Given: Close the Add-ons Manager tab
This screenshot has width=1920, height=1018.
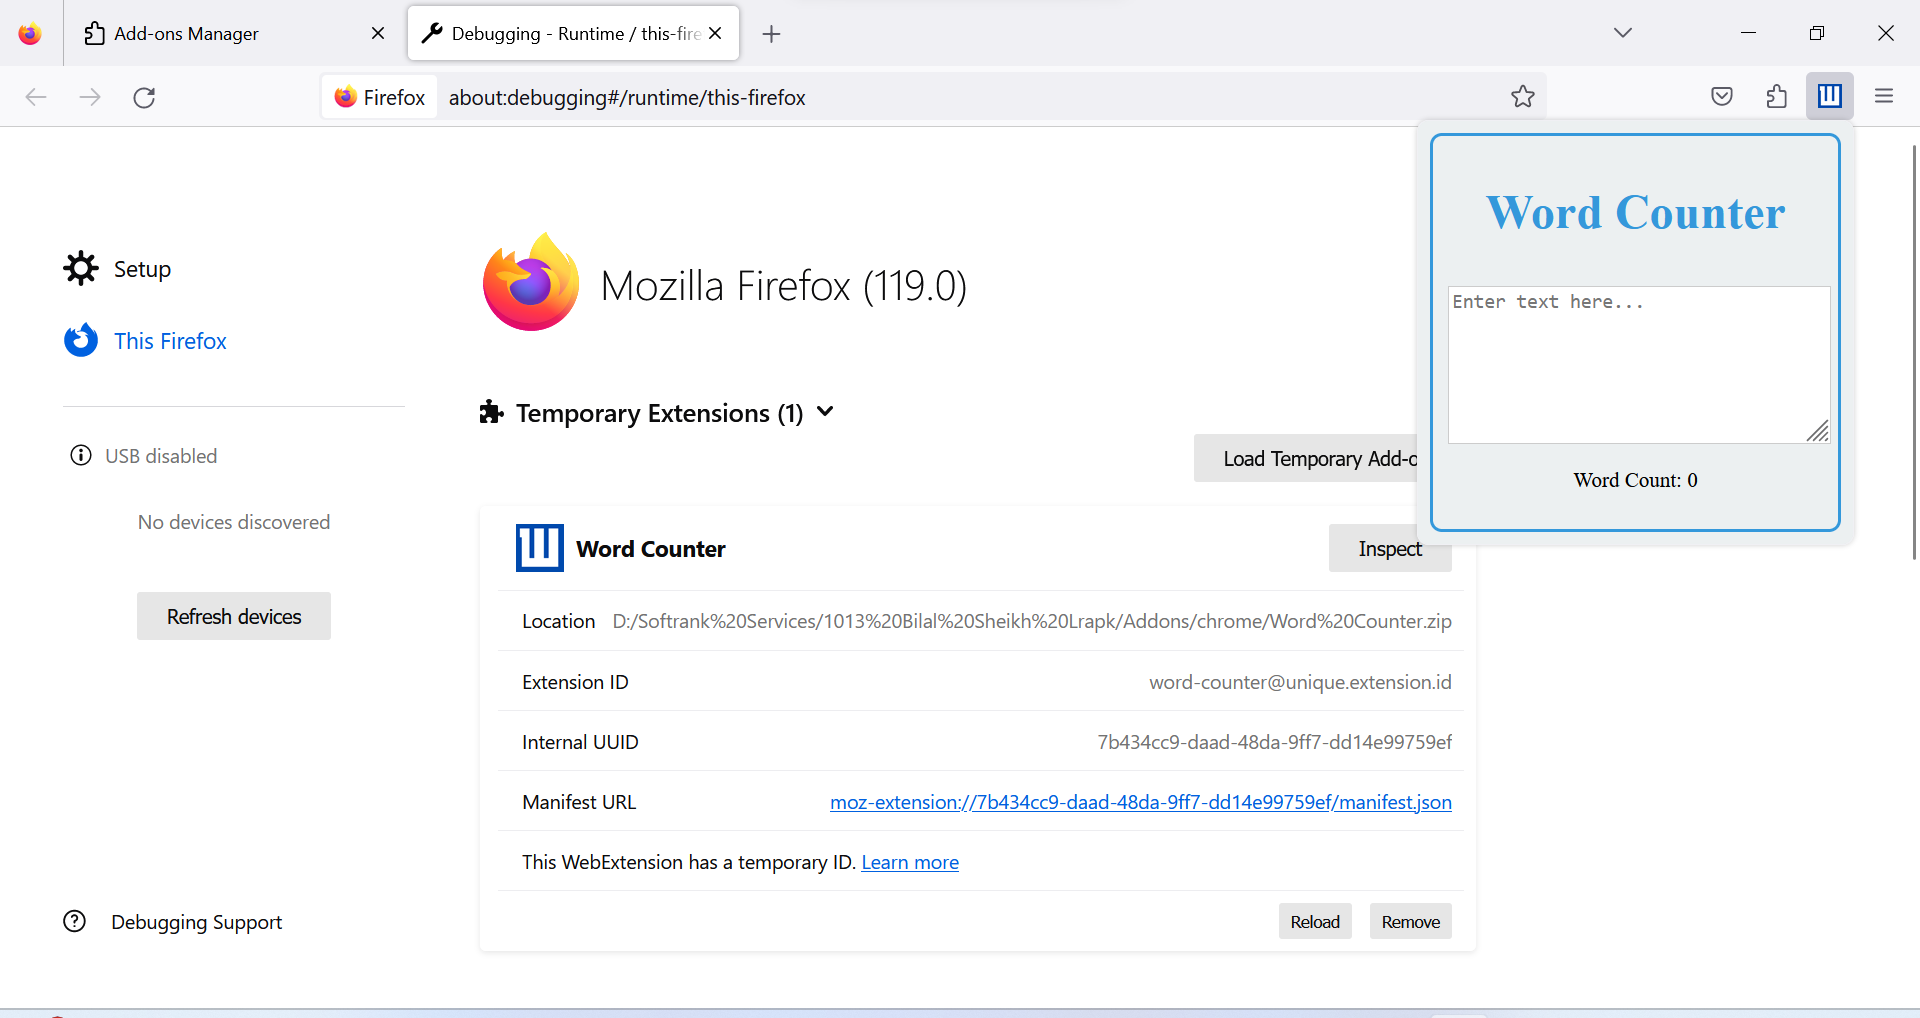Looking at the screenshot, I should [x=378, y=33].
